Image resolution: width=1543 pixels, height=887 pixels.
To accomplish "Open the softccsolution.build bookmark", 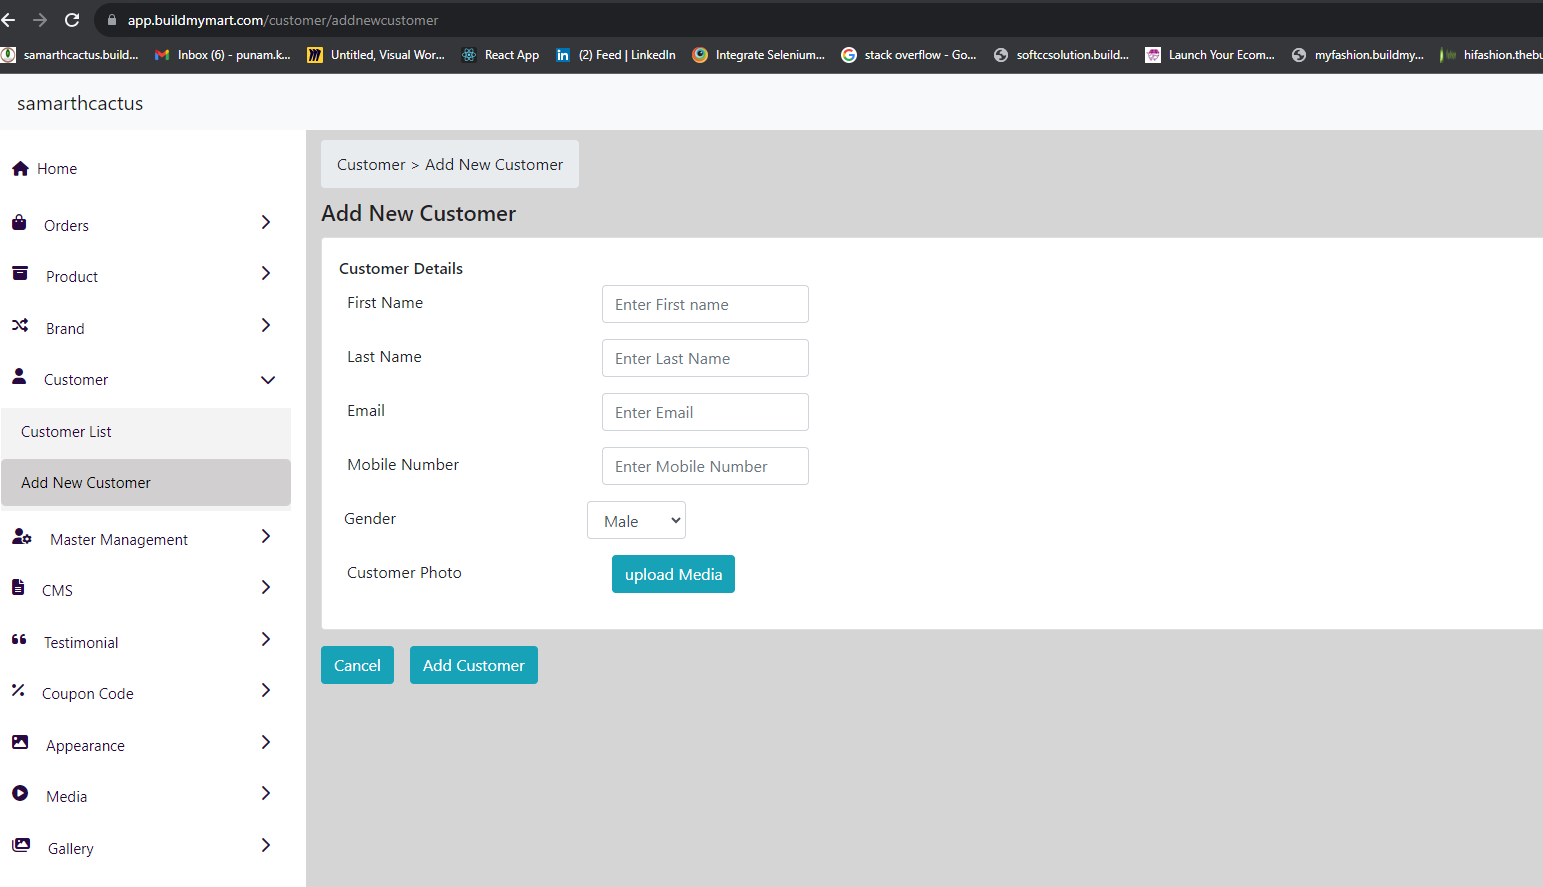I will tap(1061, 55).
